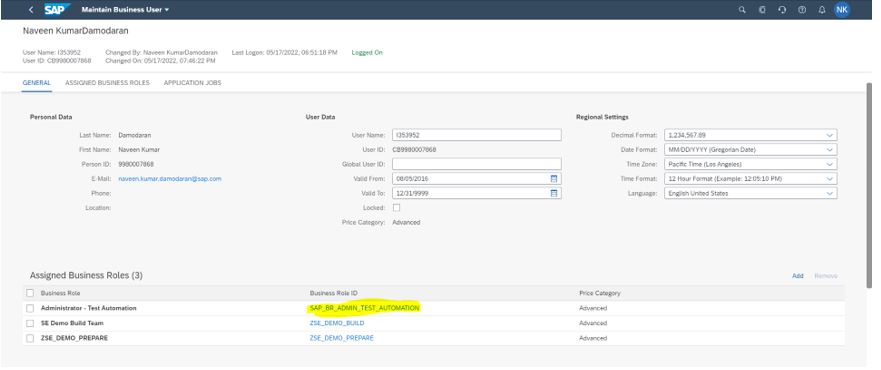Image resolution: width=881 pixels, height=370 pixels.
Task: Click User ID value CB9980007868 in User Data
Action: click(414, 149)
